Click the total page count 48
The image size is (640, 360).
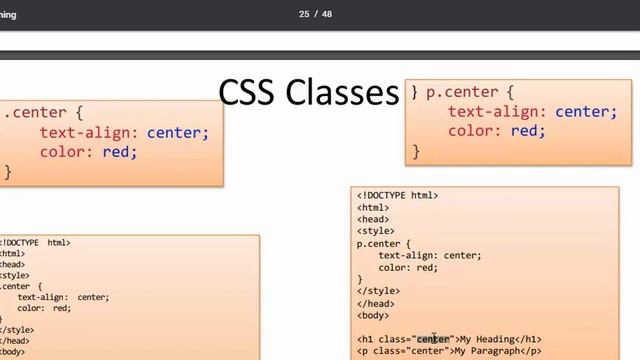pos(327,14)
